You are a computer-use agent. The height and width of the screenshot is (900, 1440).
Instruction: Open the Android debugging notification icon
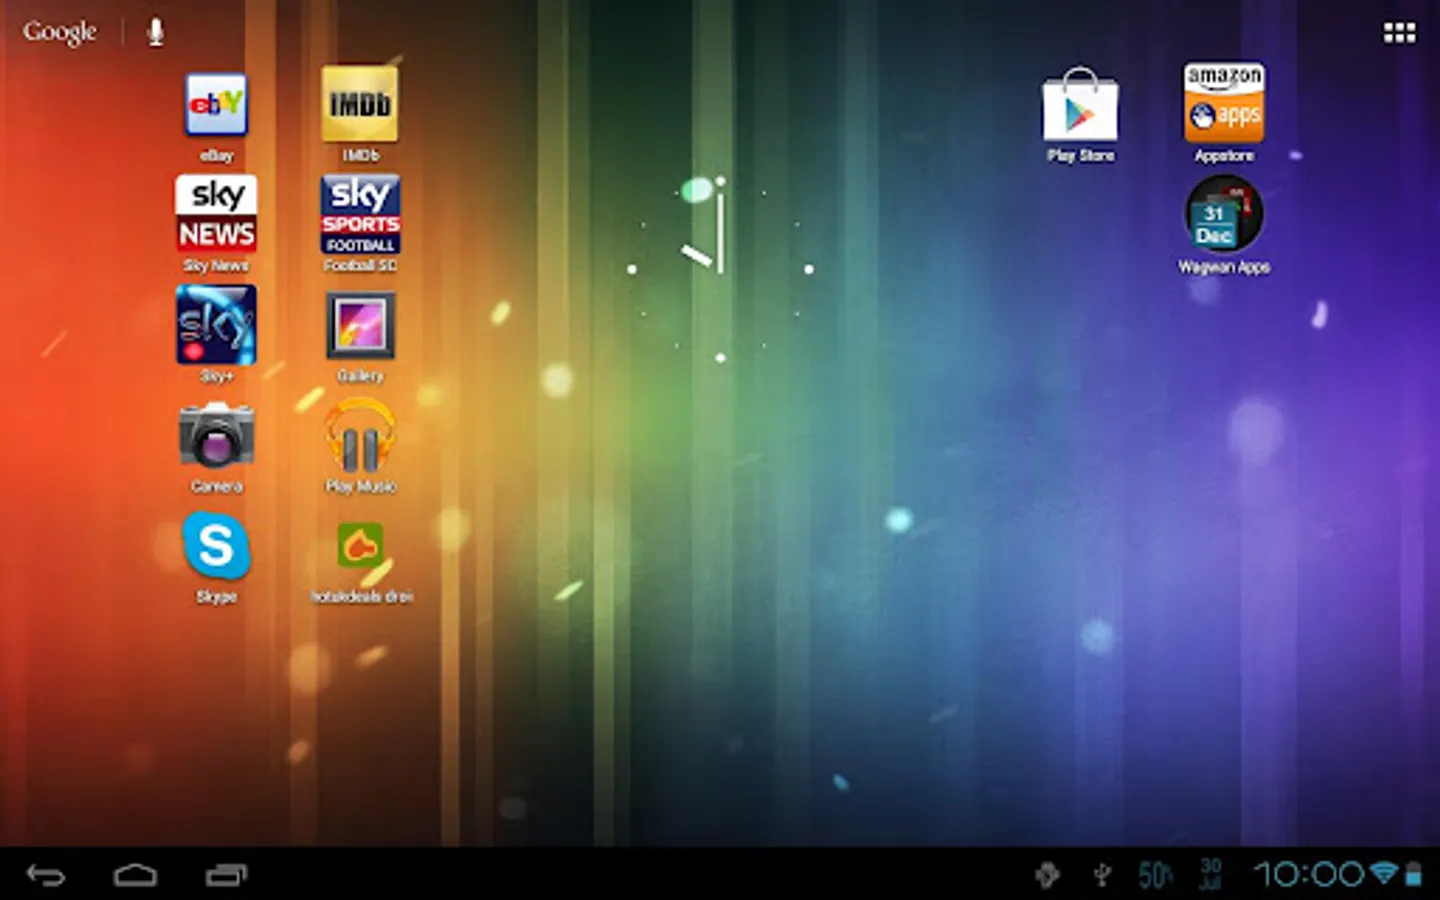click(x=1047, y=875)
